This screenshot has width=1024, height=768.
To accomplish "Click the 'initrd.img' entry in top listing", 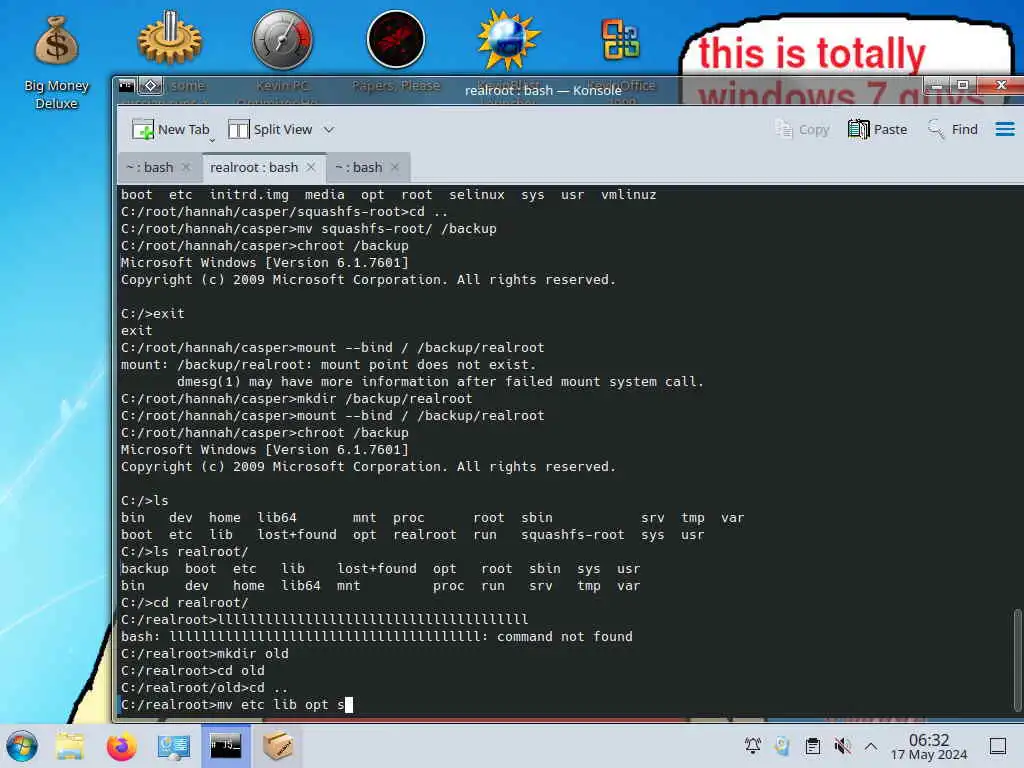I will pos(249,195).
